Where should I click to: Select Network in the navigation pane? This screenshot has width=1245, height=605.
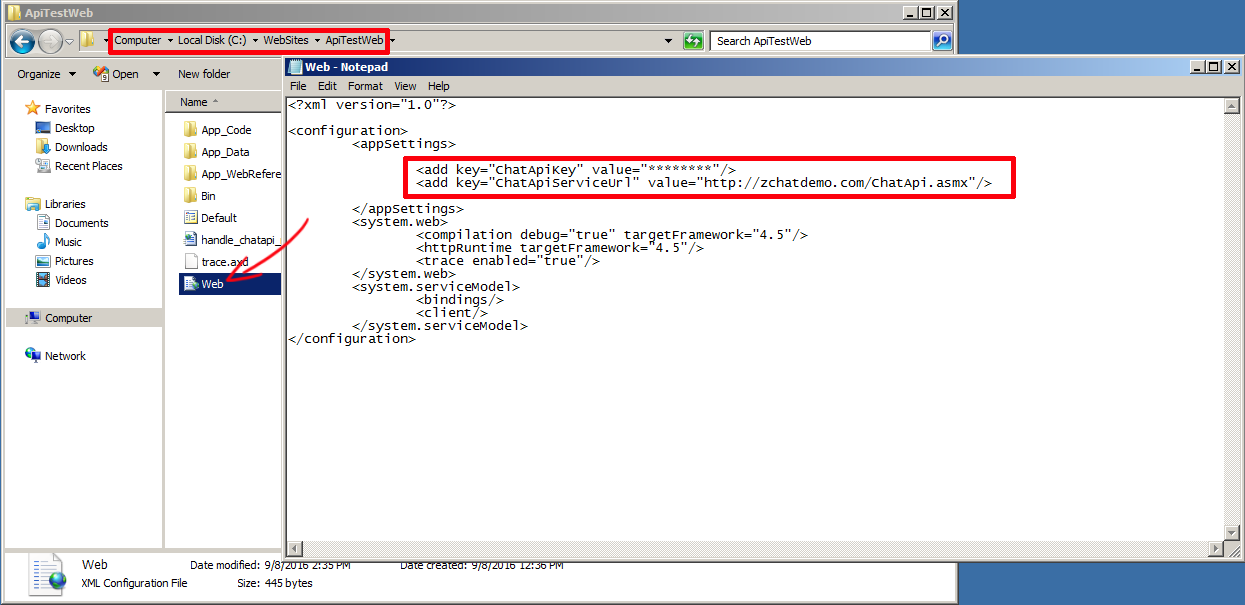pos(65,356)
